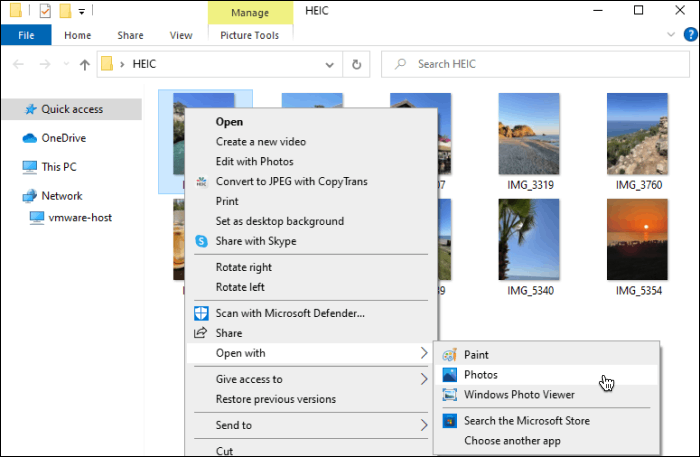Image resolution: width=700 pixels, height=458 pixels.
Task: Click the Microsoft Store icon in submenu
Action: pyautogui.click(x=449, y=421)
